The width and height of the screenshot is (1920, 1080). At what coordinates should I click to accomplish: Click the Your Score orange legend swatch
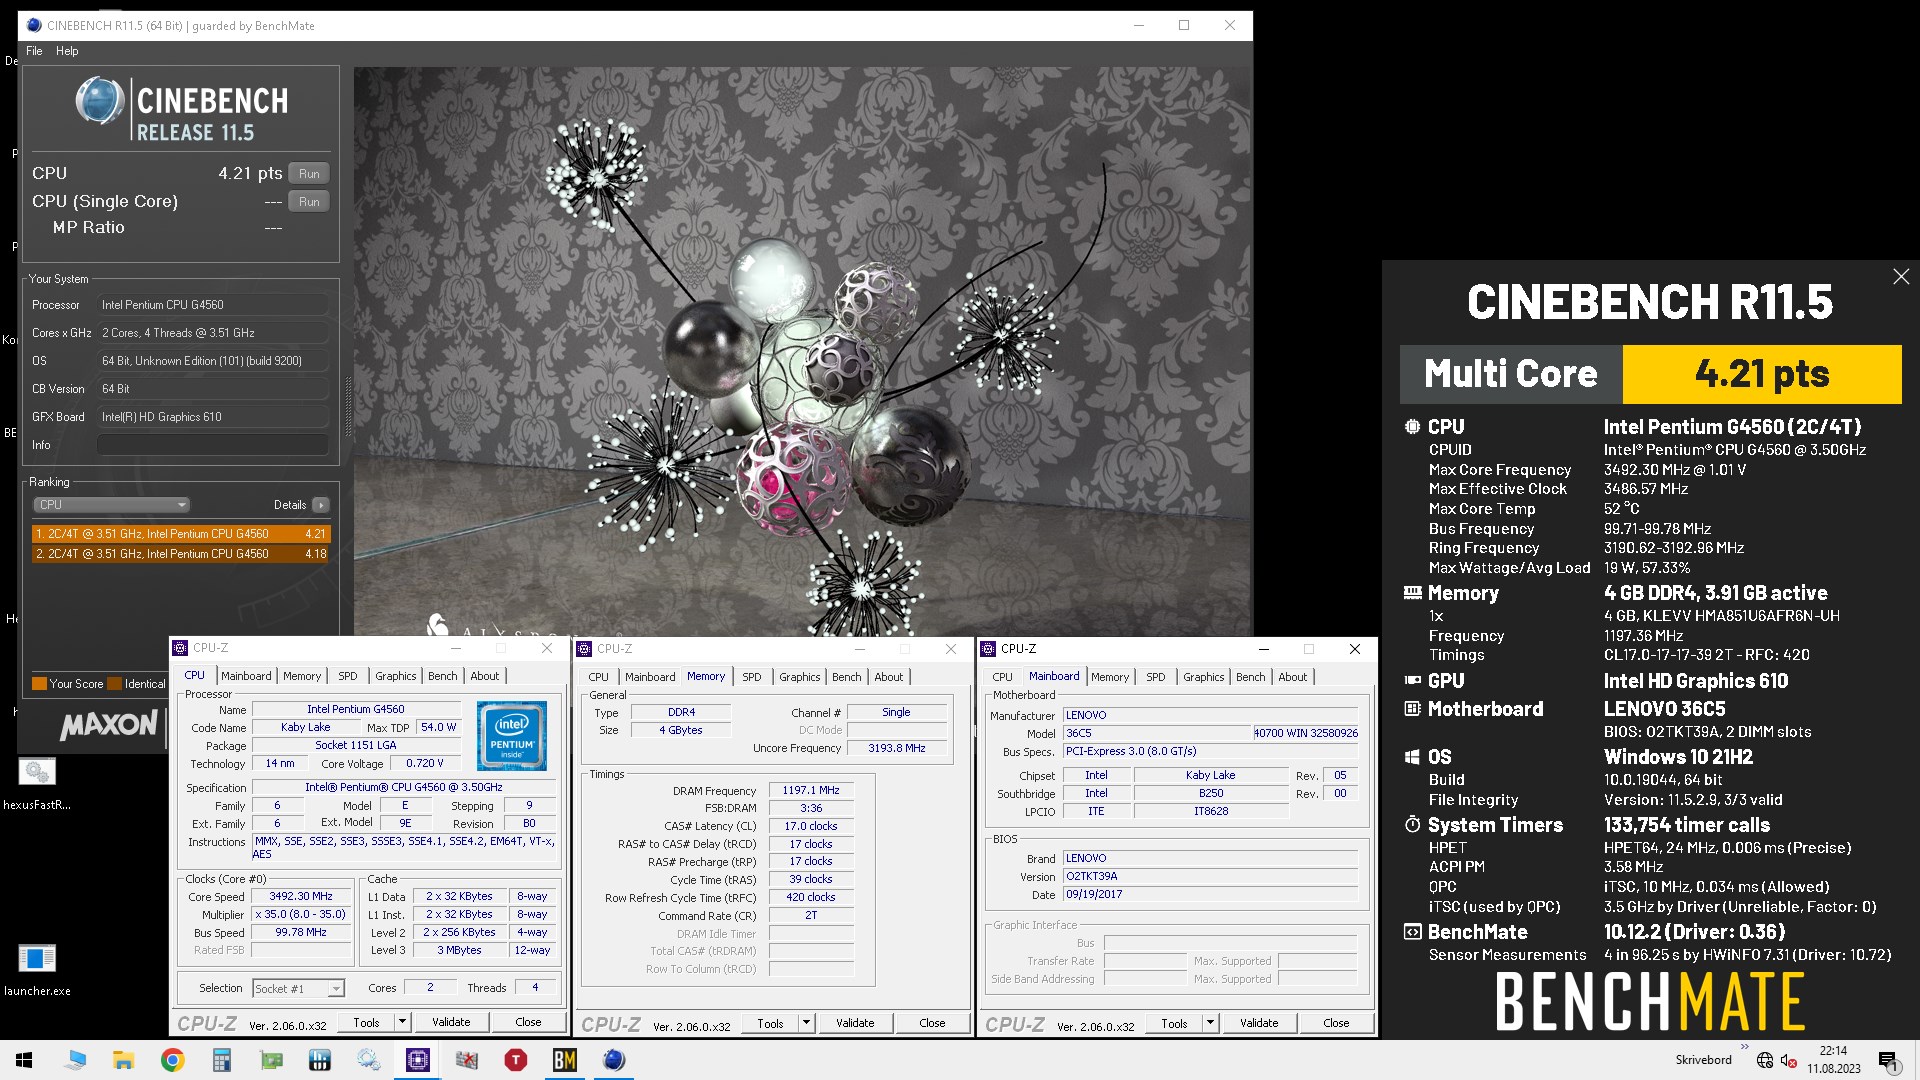coord(40,684)
